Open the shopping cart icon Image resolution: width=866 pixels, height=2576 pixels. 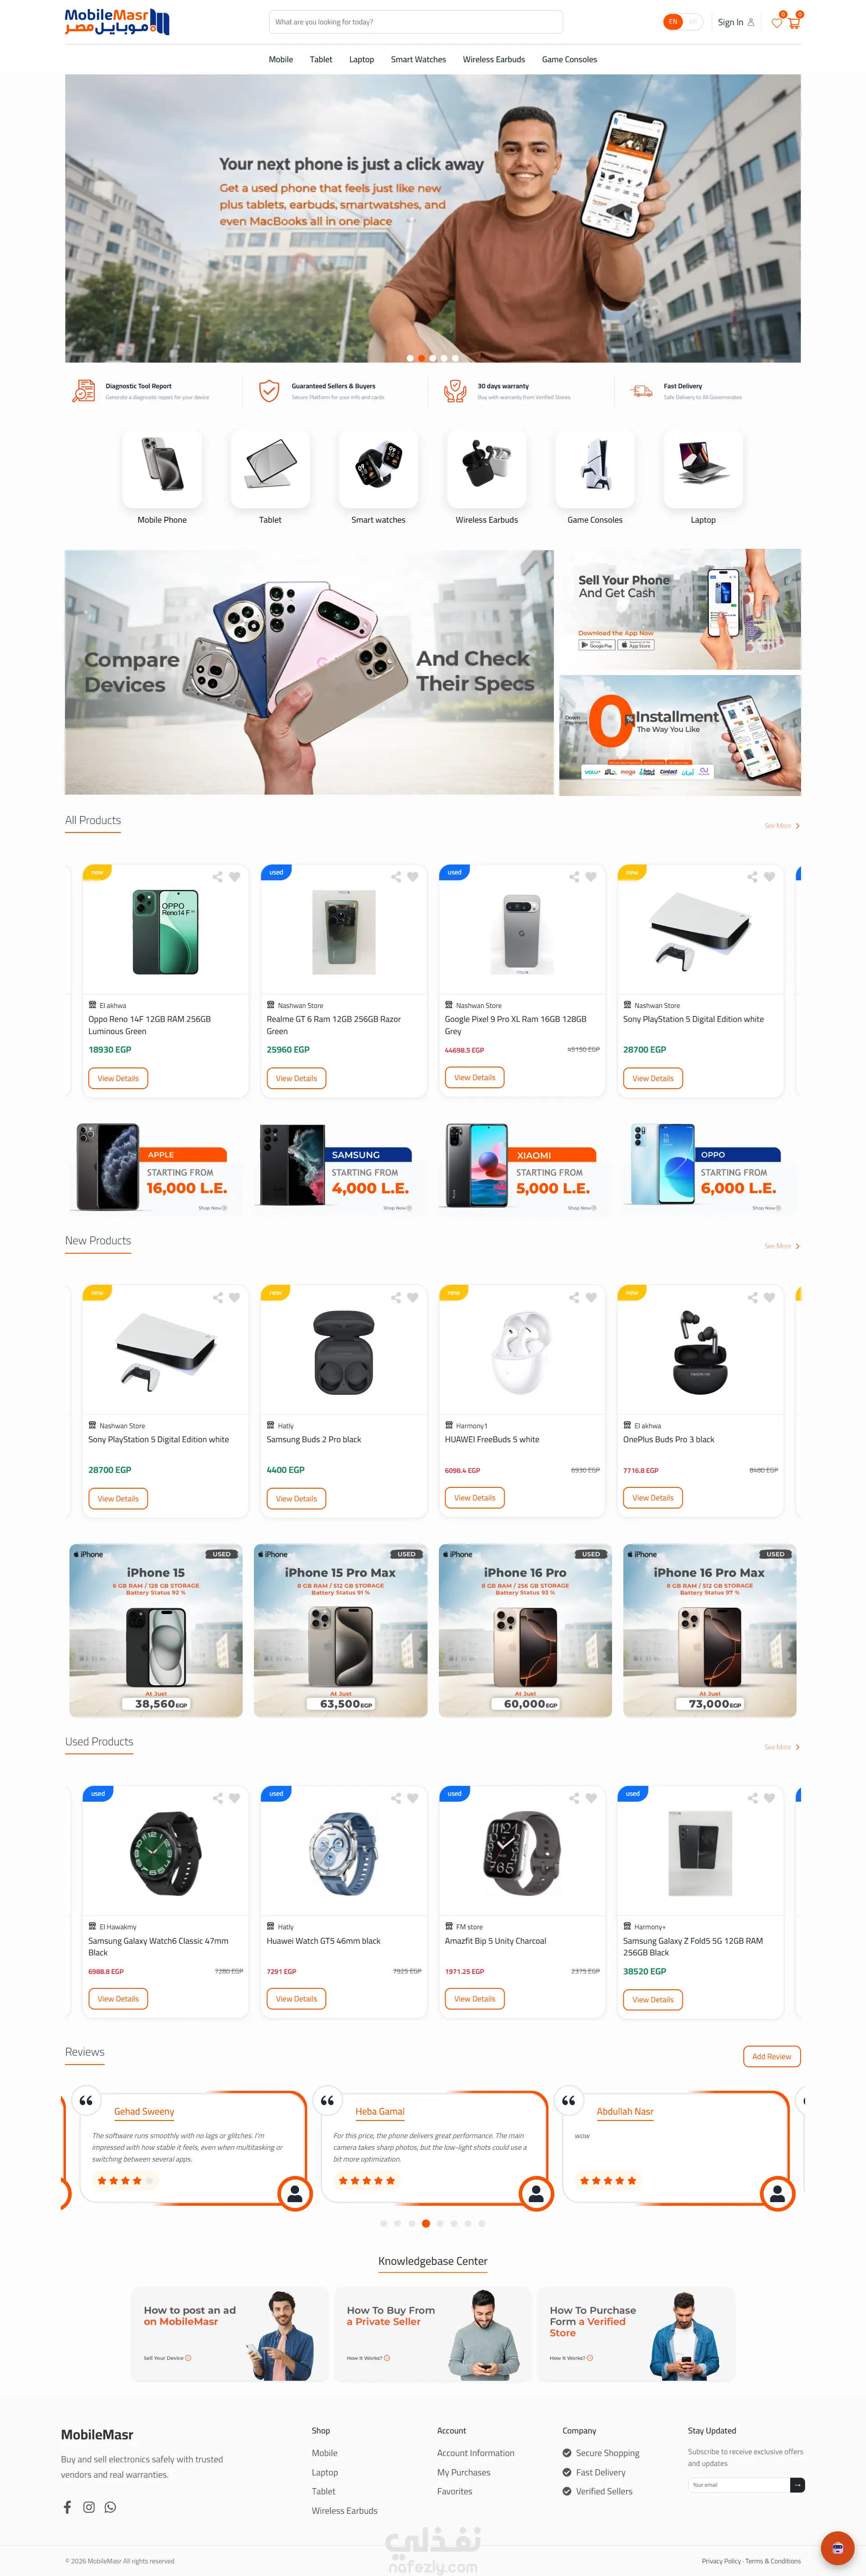pyautogui.click(x=794, y=23)
